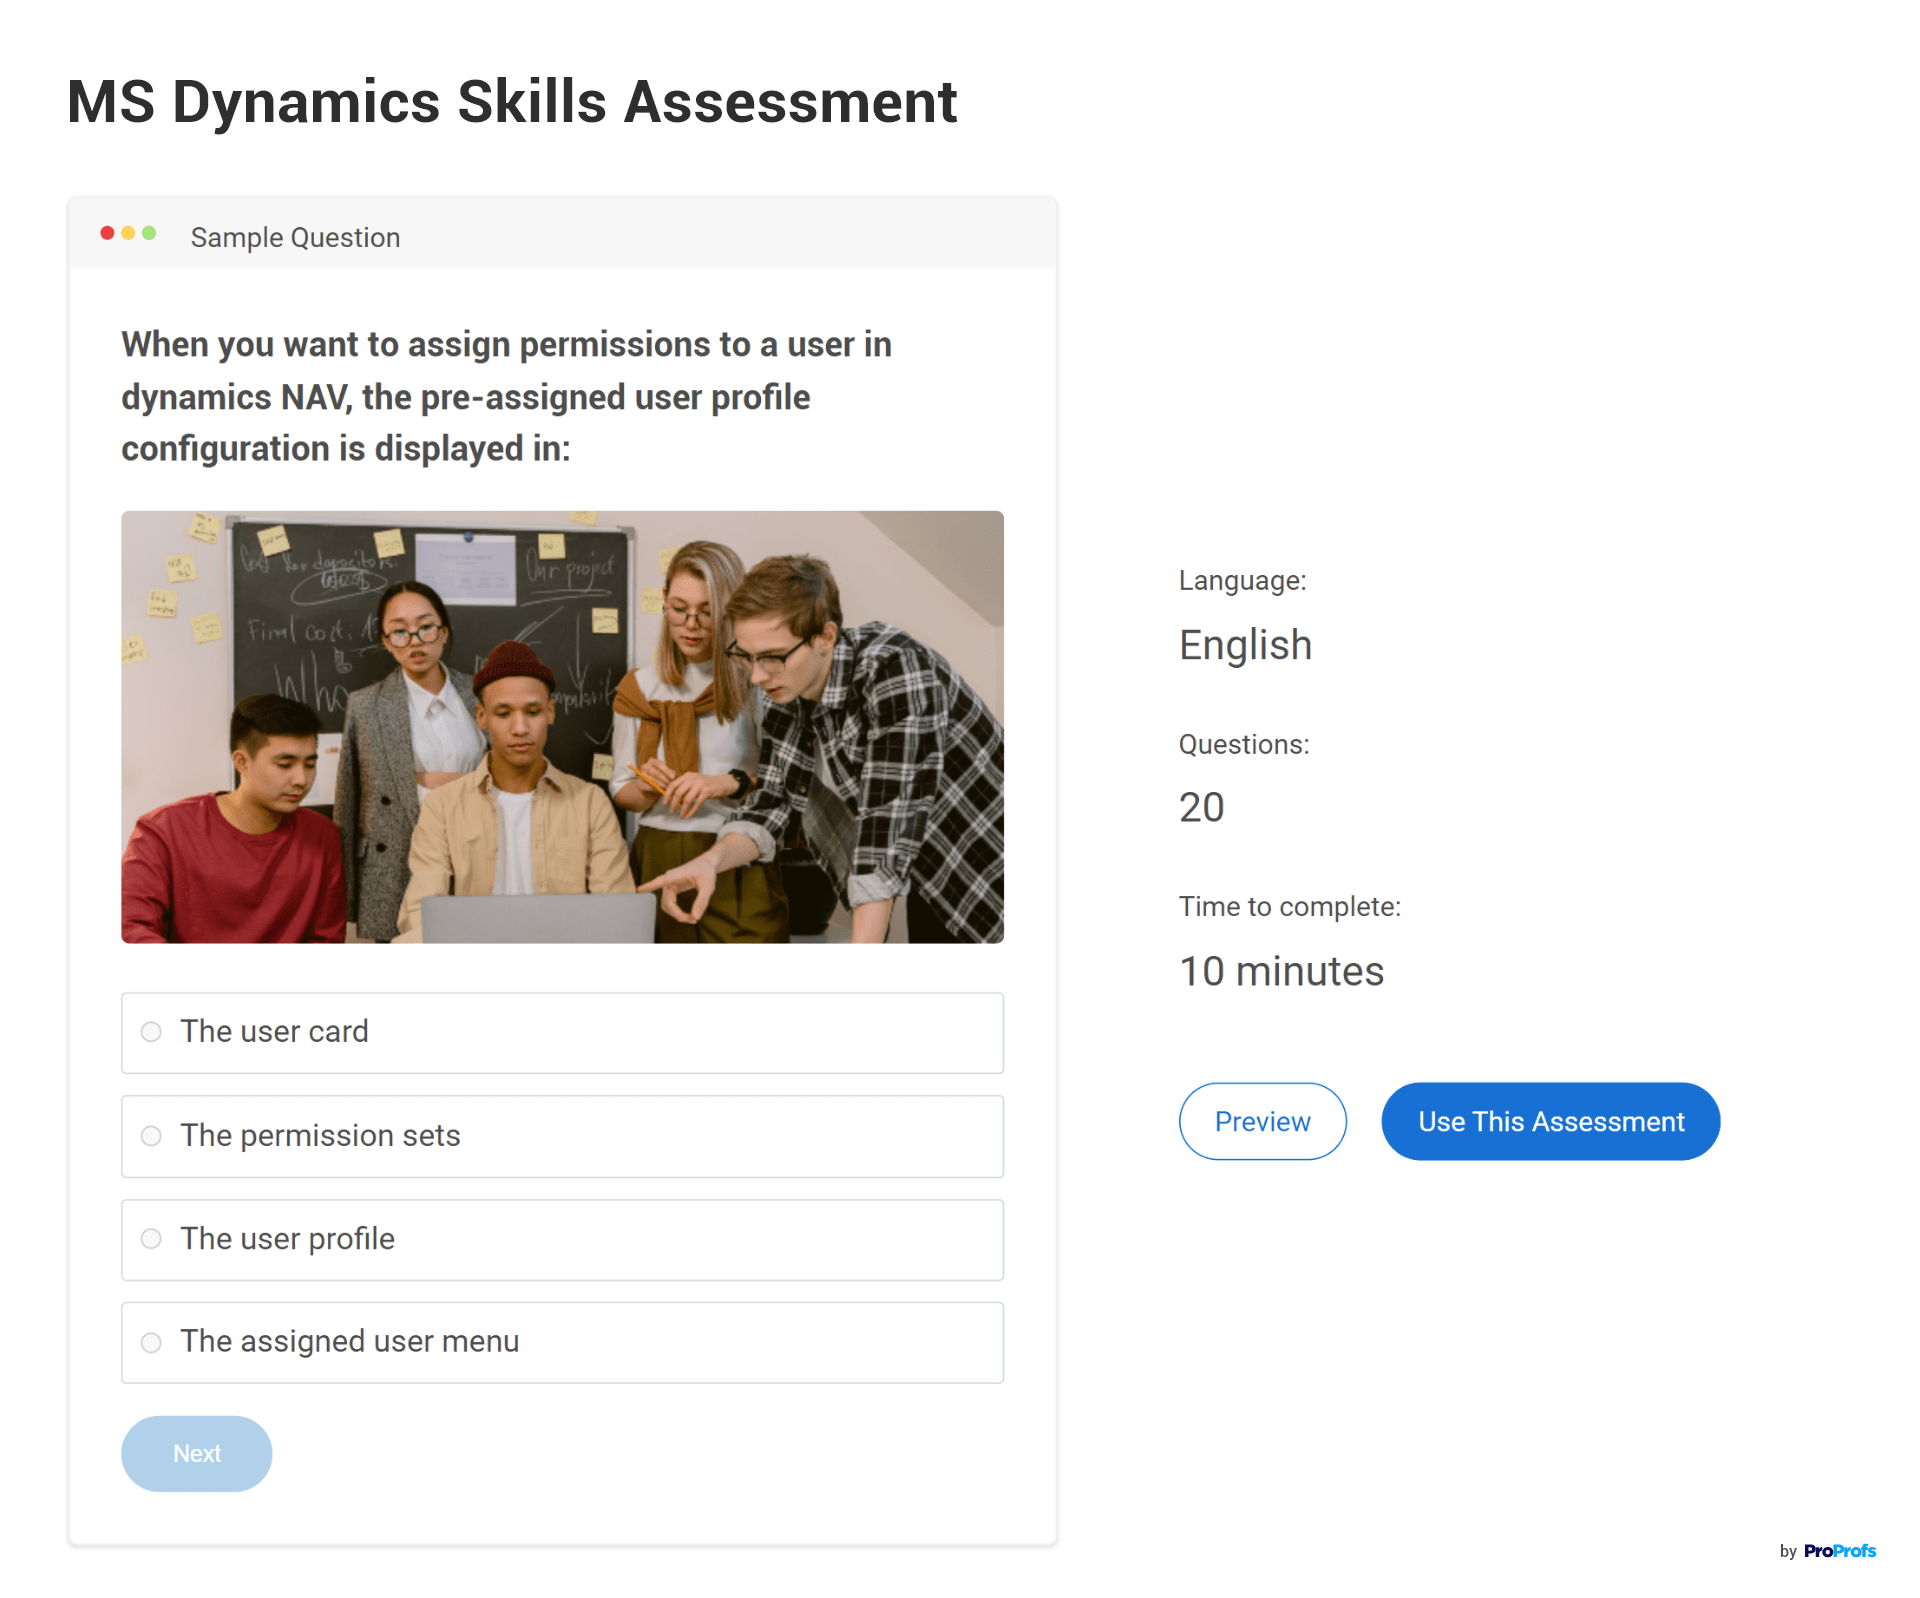Viewport: 1920px width, 1598px height.
Task: Choose 'The user profile' radio button
Action: point(151,1239)
